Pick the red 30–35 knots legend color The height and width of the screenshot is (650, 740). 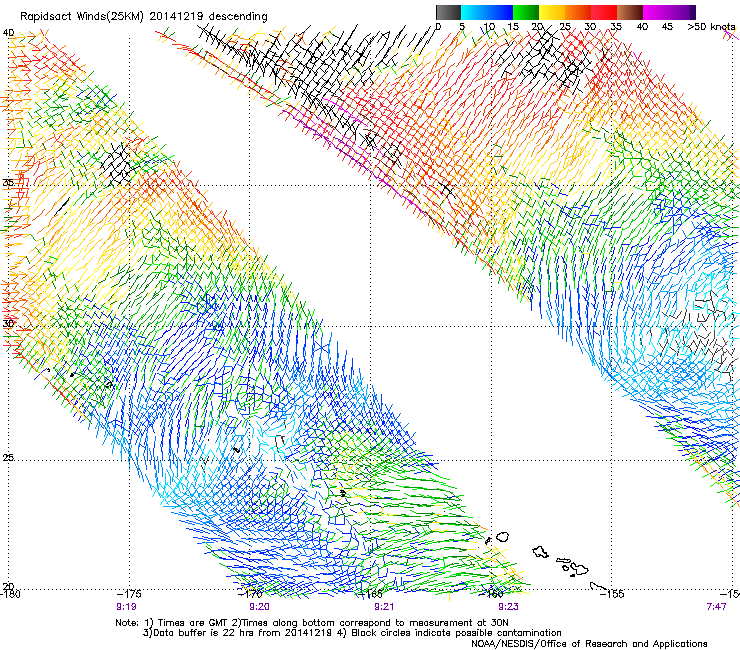point(604,12)
